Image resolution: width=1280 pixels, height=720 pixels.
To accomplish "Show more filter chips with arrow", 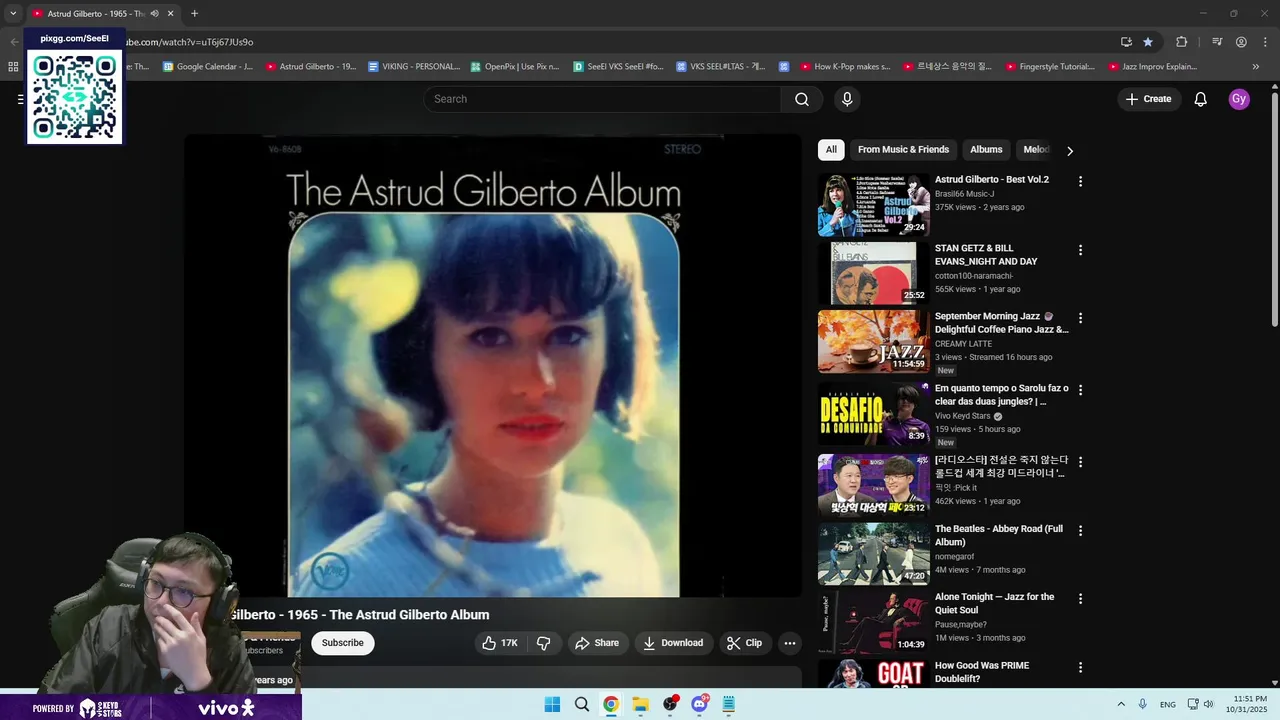I will [x=1070, y=151].
